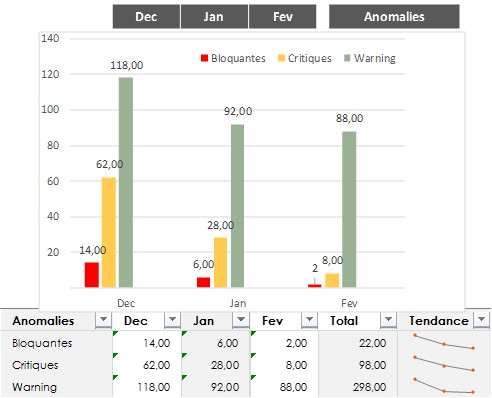Screen dimensions: 492x398
Task: Select the Warning Total cell 298,00
Action: 358,387
